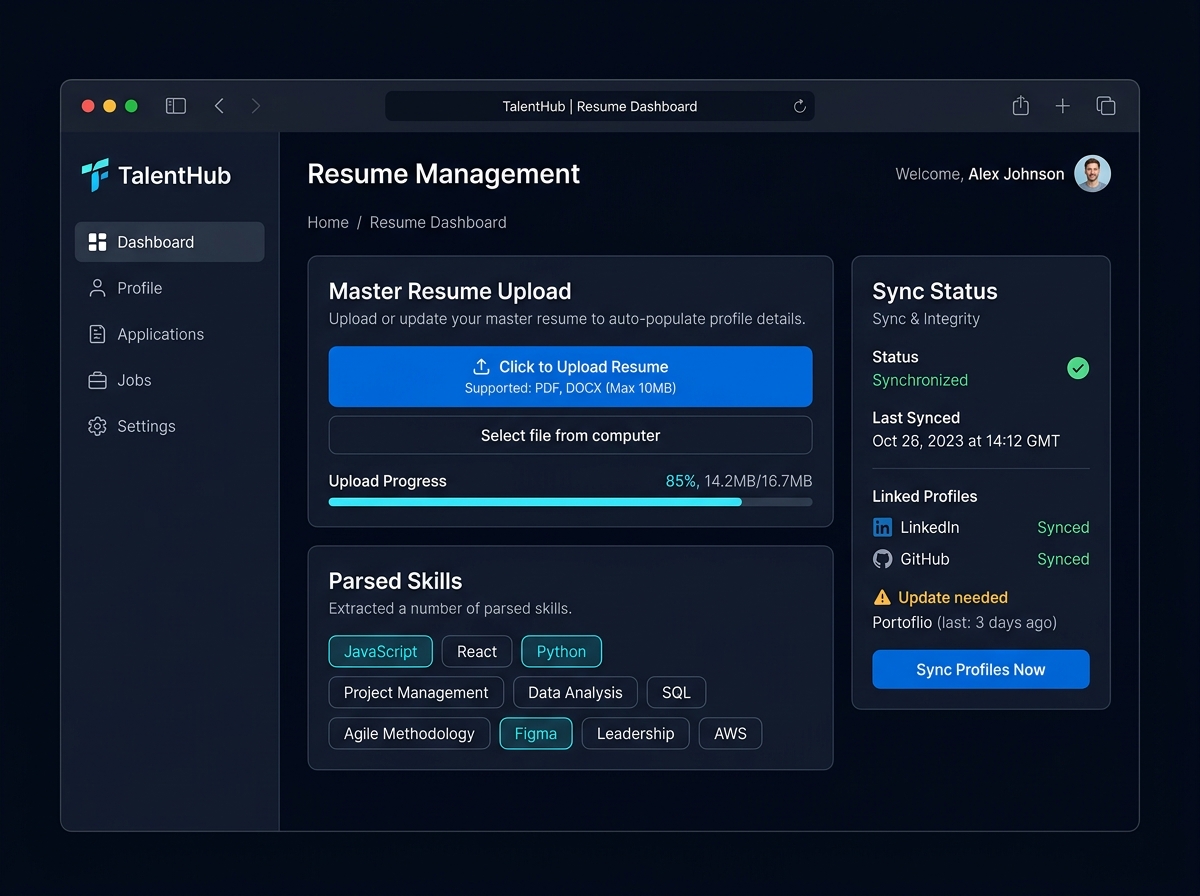The width and height of the screenshot is (1200, 896).
Task: Open a new tab with the plus icon
Action: point(1063,106)
